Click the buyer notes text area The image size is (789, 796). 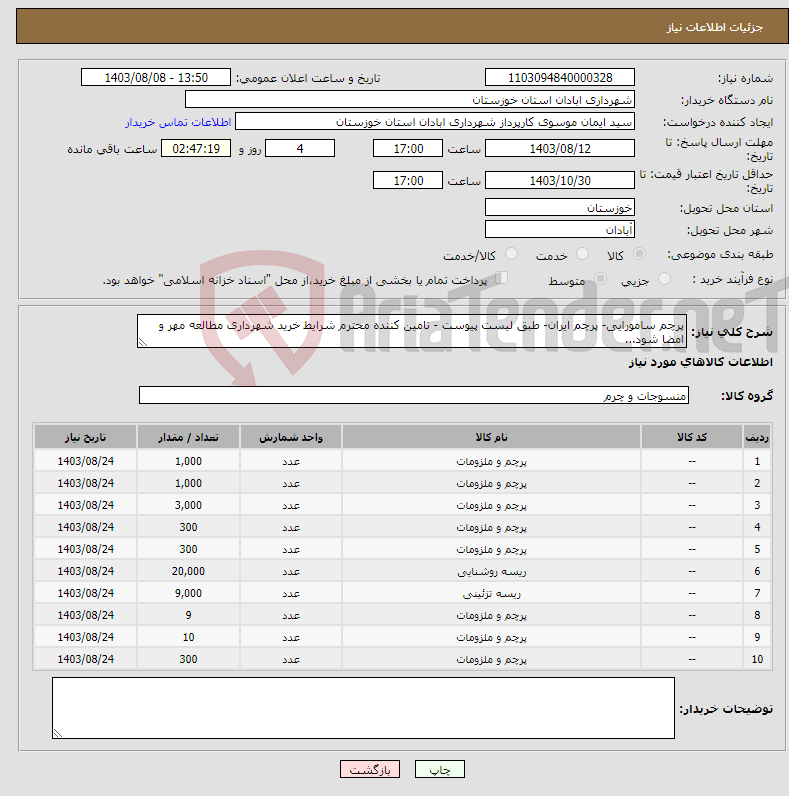(x=363, y=708)
